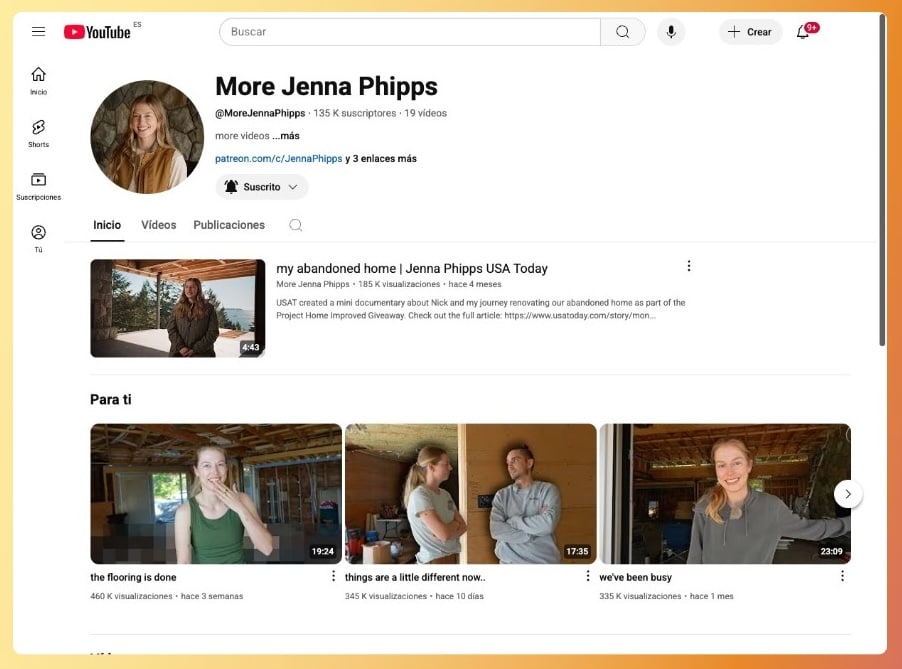The width and height of the screenshot is (902, 669).
Task: Search within channel using magnifier icon
Action: coord(296,225)
